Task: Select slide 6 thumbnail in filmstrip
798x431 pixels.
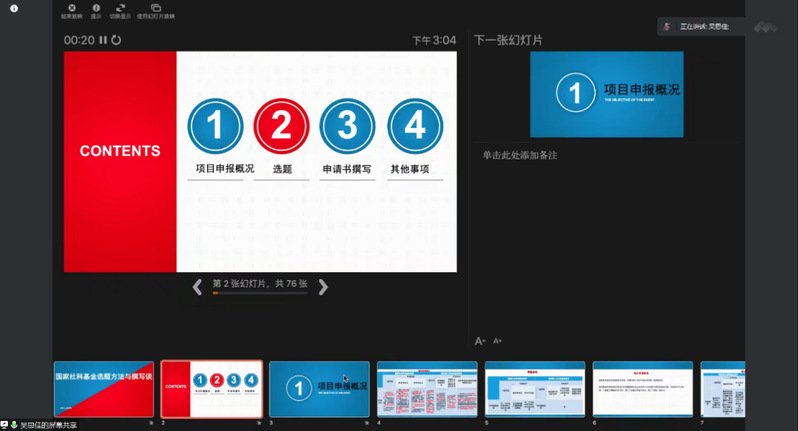Action: coord(642,389)
